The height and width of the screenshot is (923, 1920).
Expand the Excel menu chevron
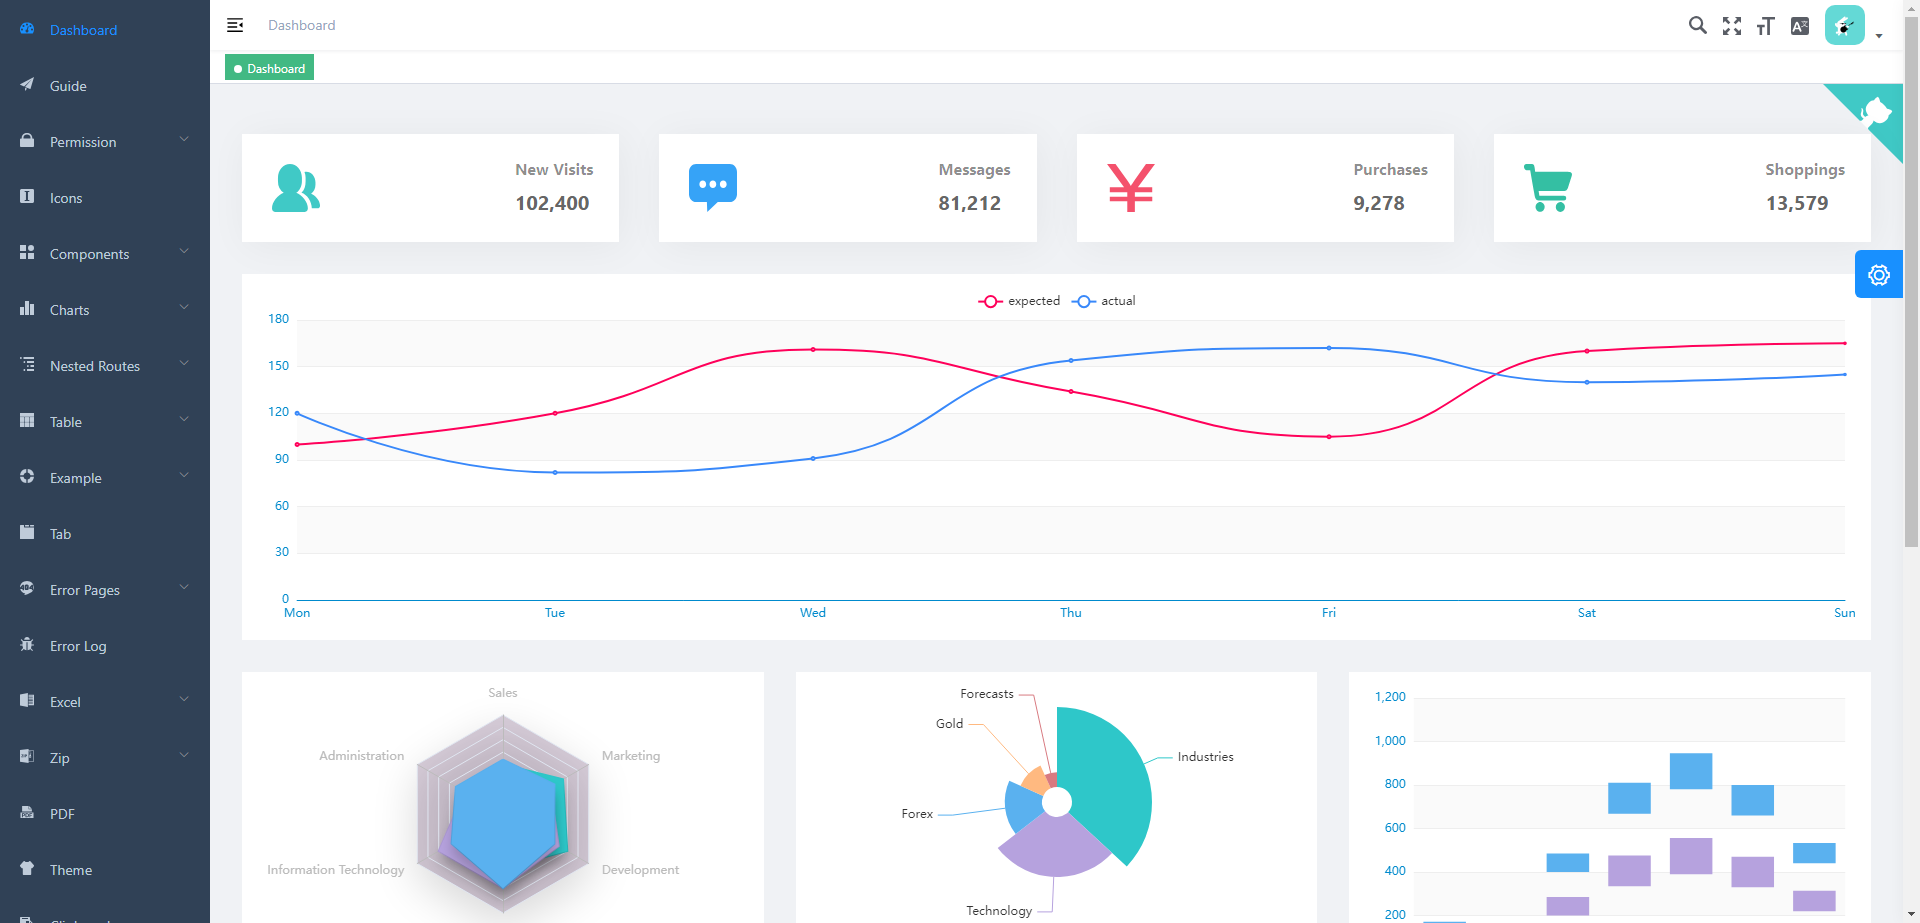point(184,700)
